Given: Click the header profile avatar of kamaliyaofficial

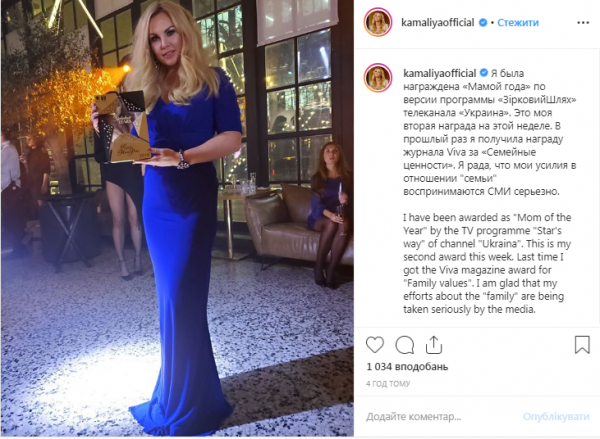Looking at the screenshot, I should click(378, 23).
